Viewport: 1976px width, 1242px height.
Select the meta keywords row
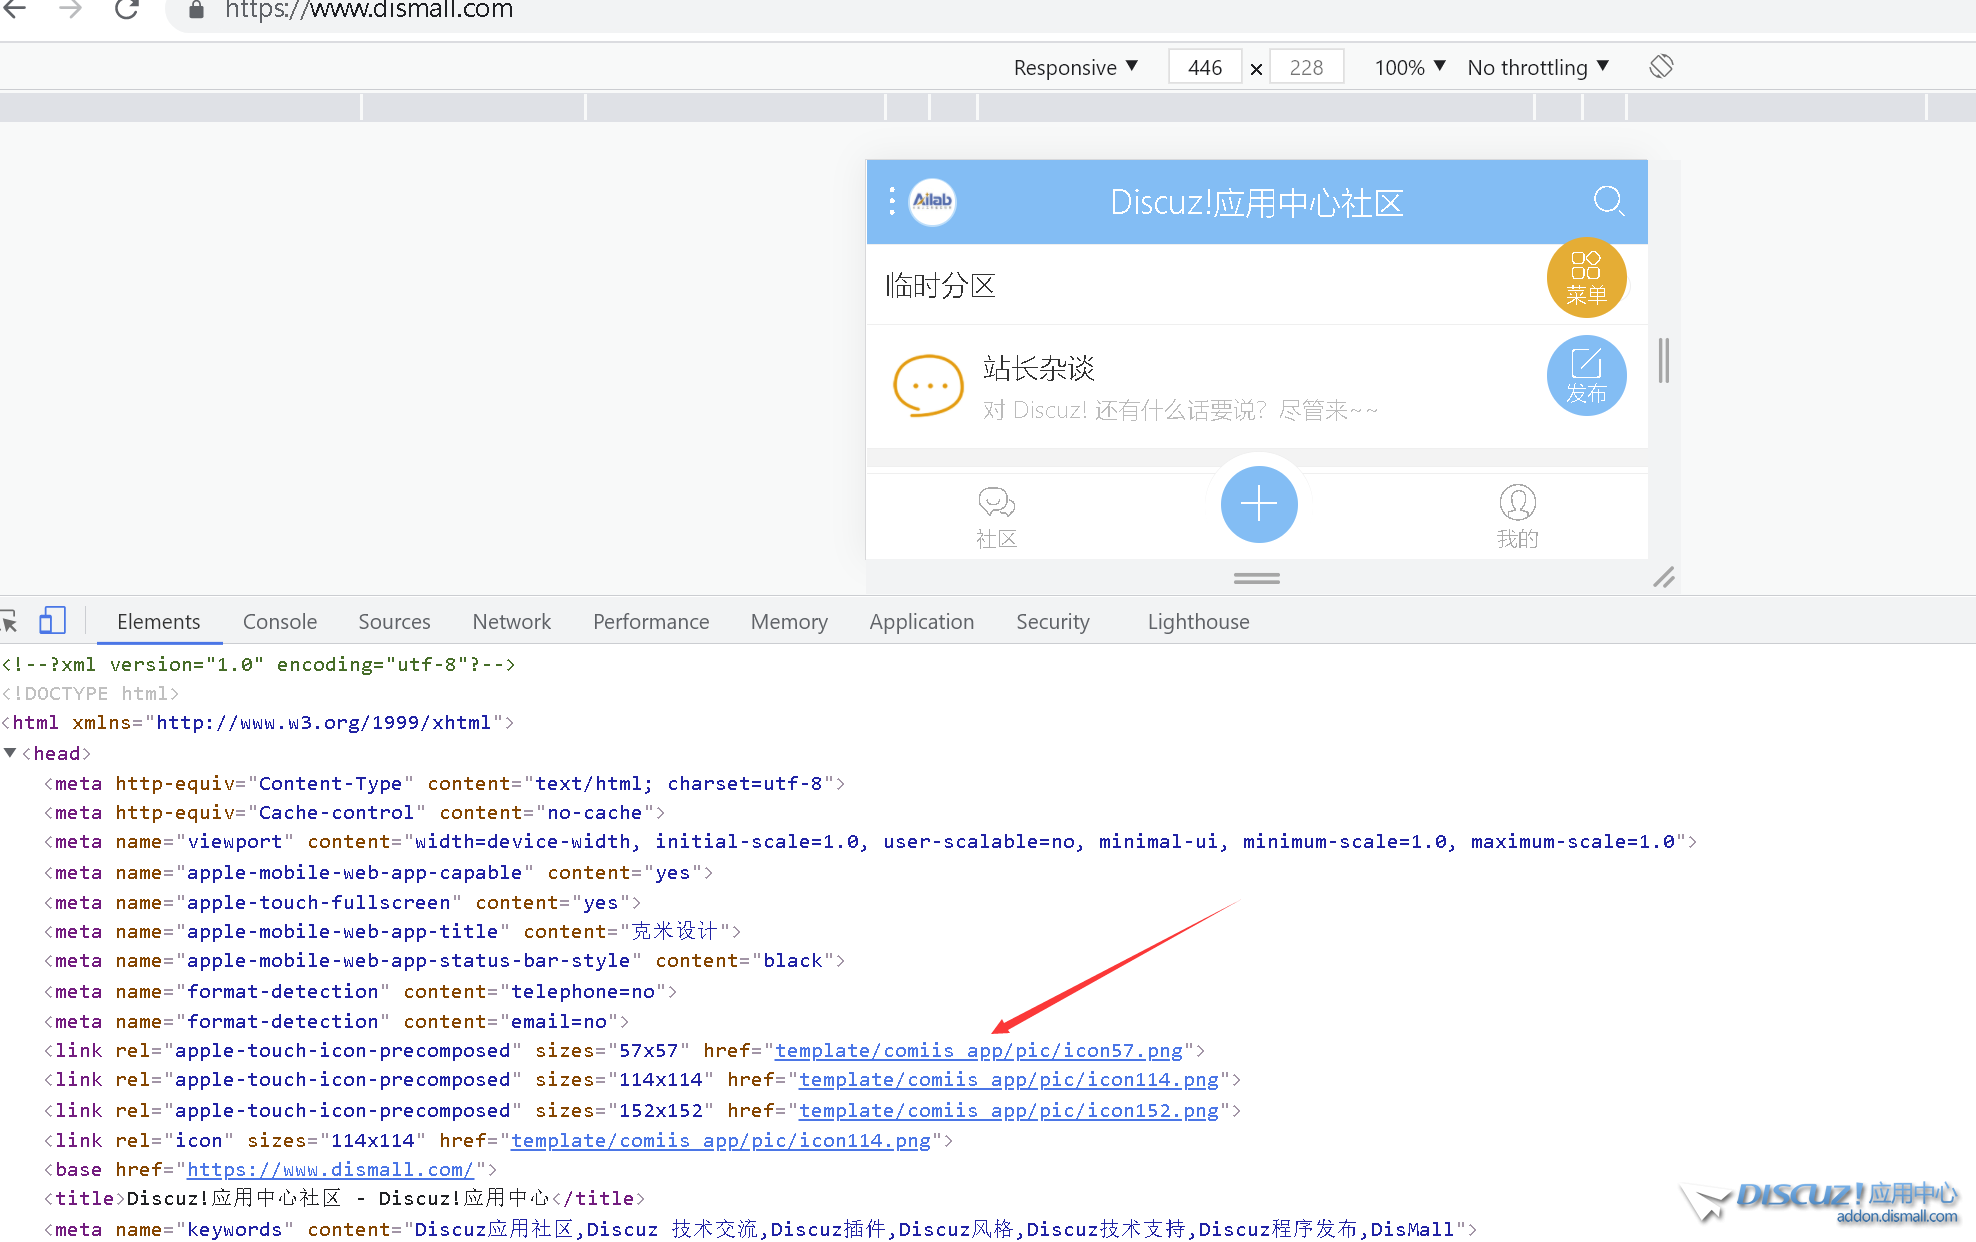(760, 1229)
